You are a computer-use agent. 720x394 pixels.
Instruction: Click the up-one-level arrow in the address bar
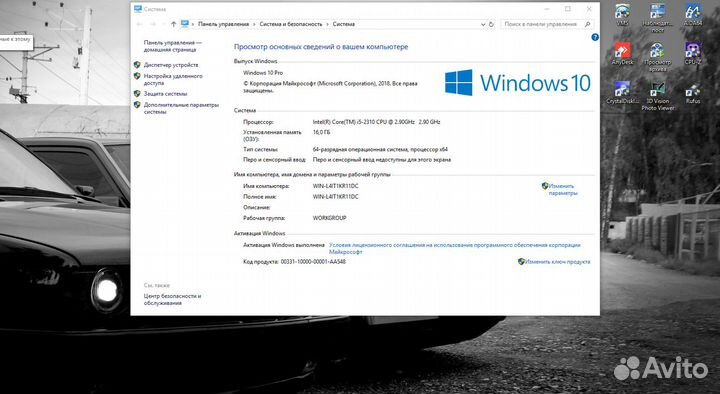173,24
